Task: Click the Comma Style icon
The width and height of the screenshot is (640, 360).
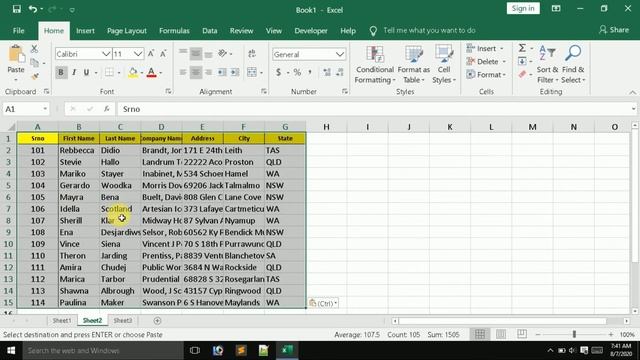Action: (310, 72)
